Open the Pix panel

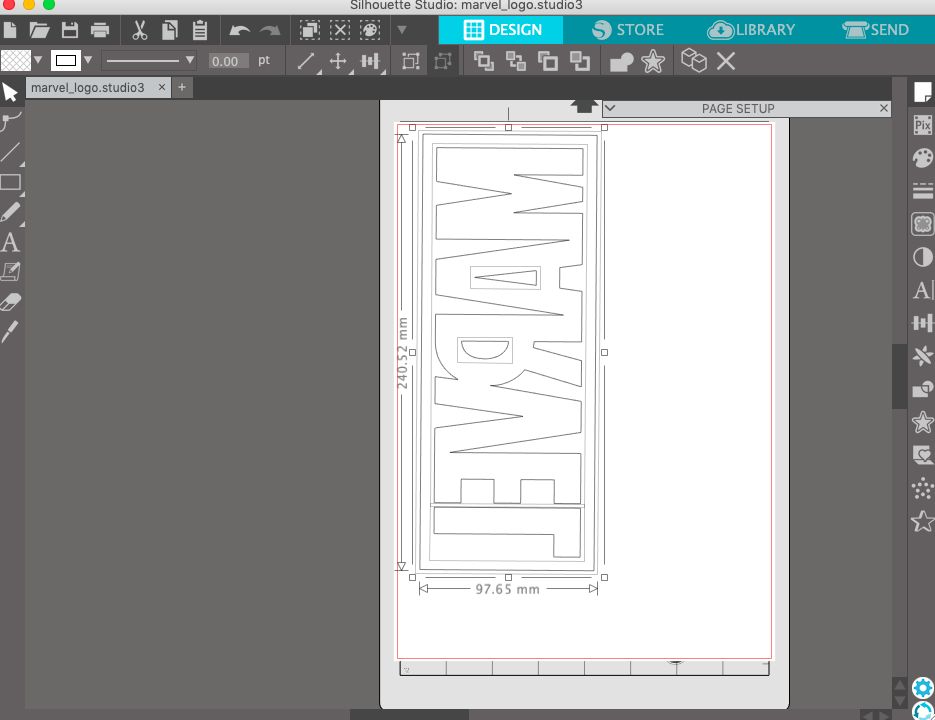click(922, 125)
